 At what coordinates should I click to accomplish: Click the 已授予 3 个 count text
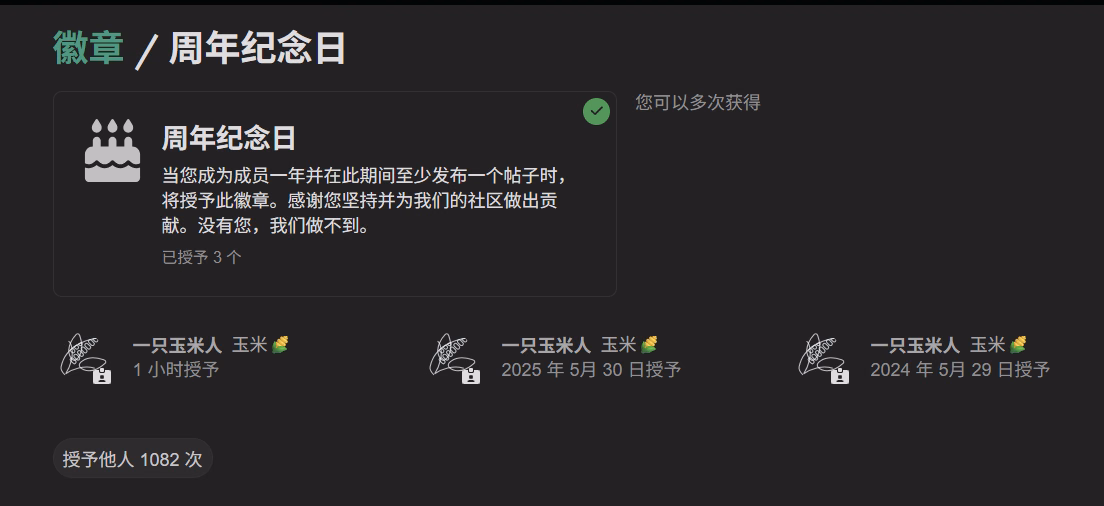(202, 258)
